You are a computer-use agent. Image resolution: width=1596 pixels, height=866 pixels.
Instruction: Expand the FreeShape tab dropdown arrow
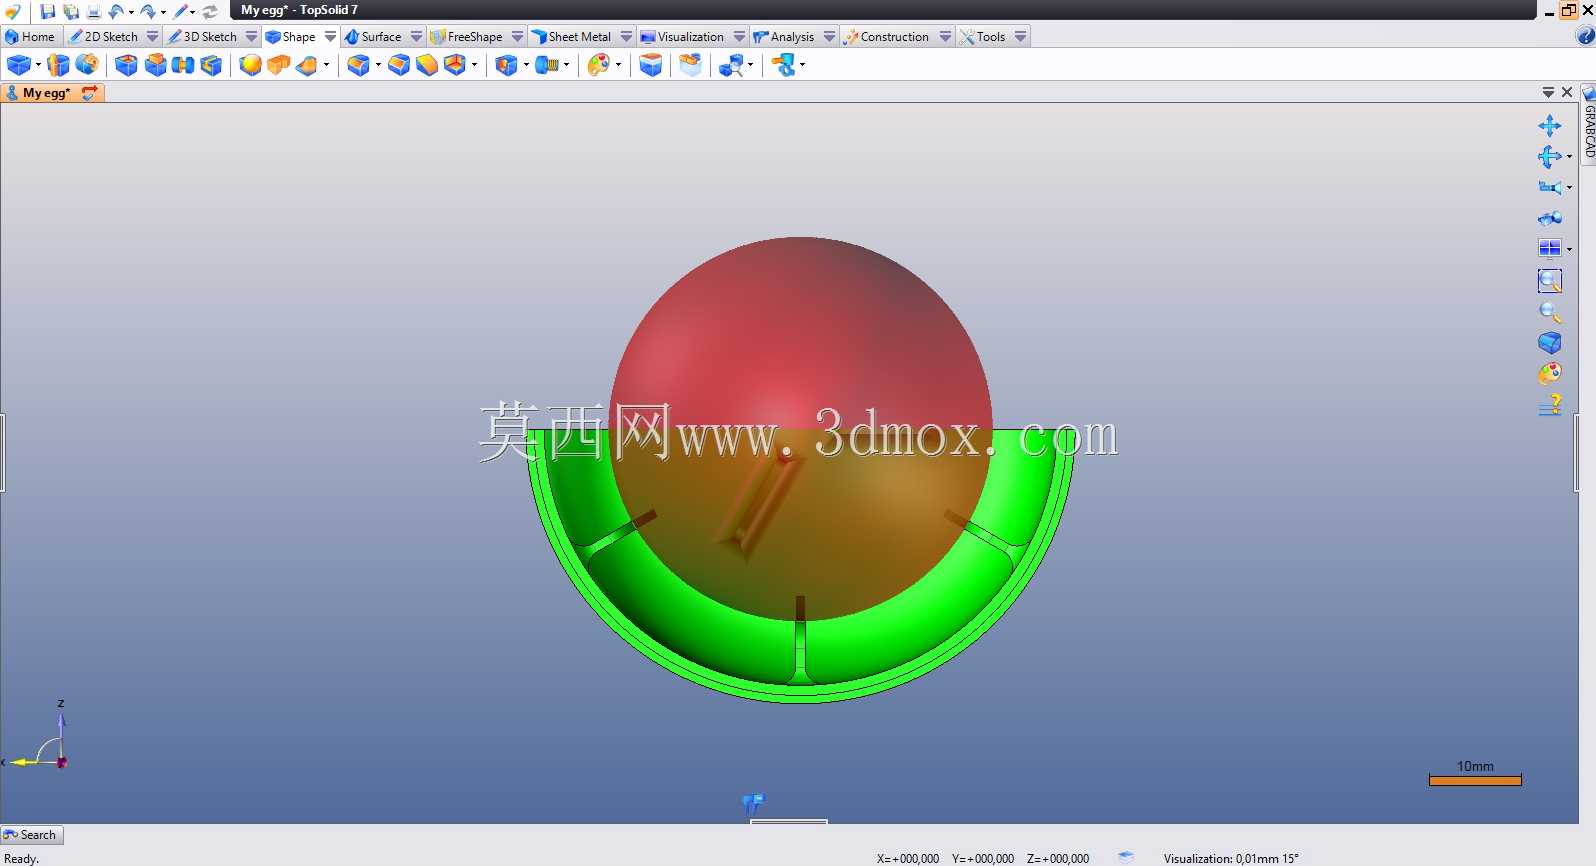click(517, 36)
